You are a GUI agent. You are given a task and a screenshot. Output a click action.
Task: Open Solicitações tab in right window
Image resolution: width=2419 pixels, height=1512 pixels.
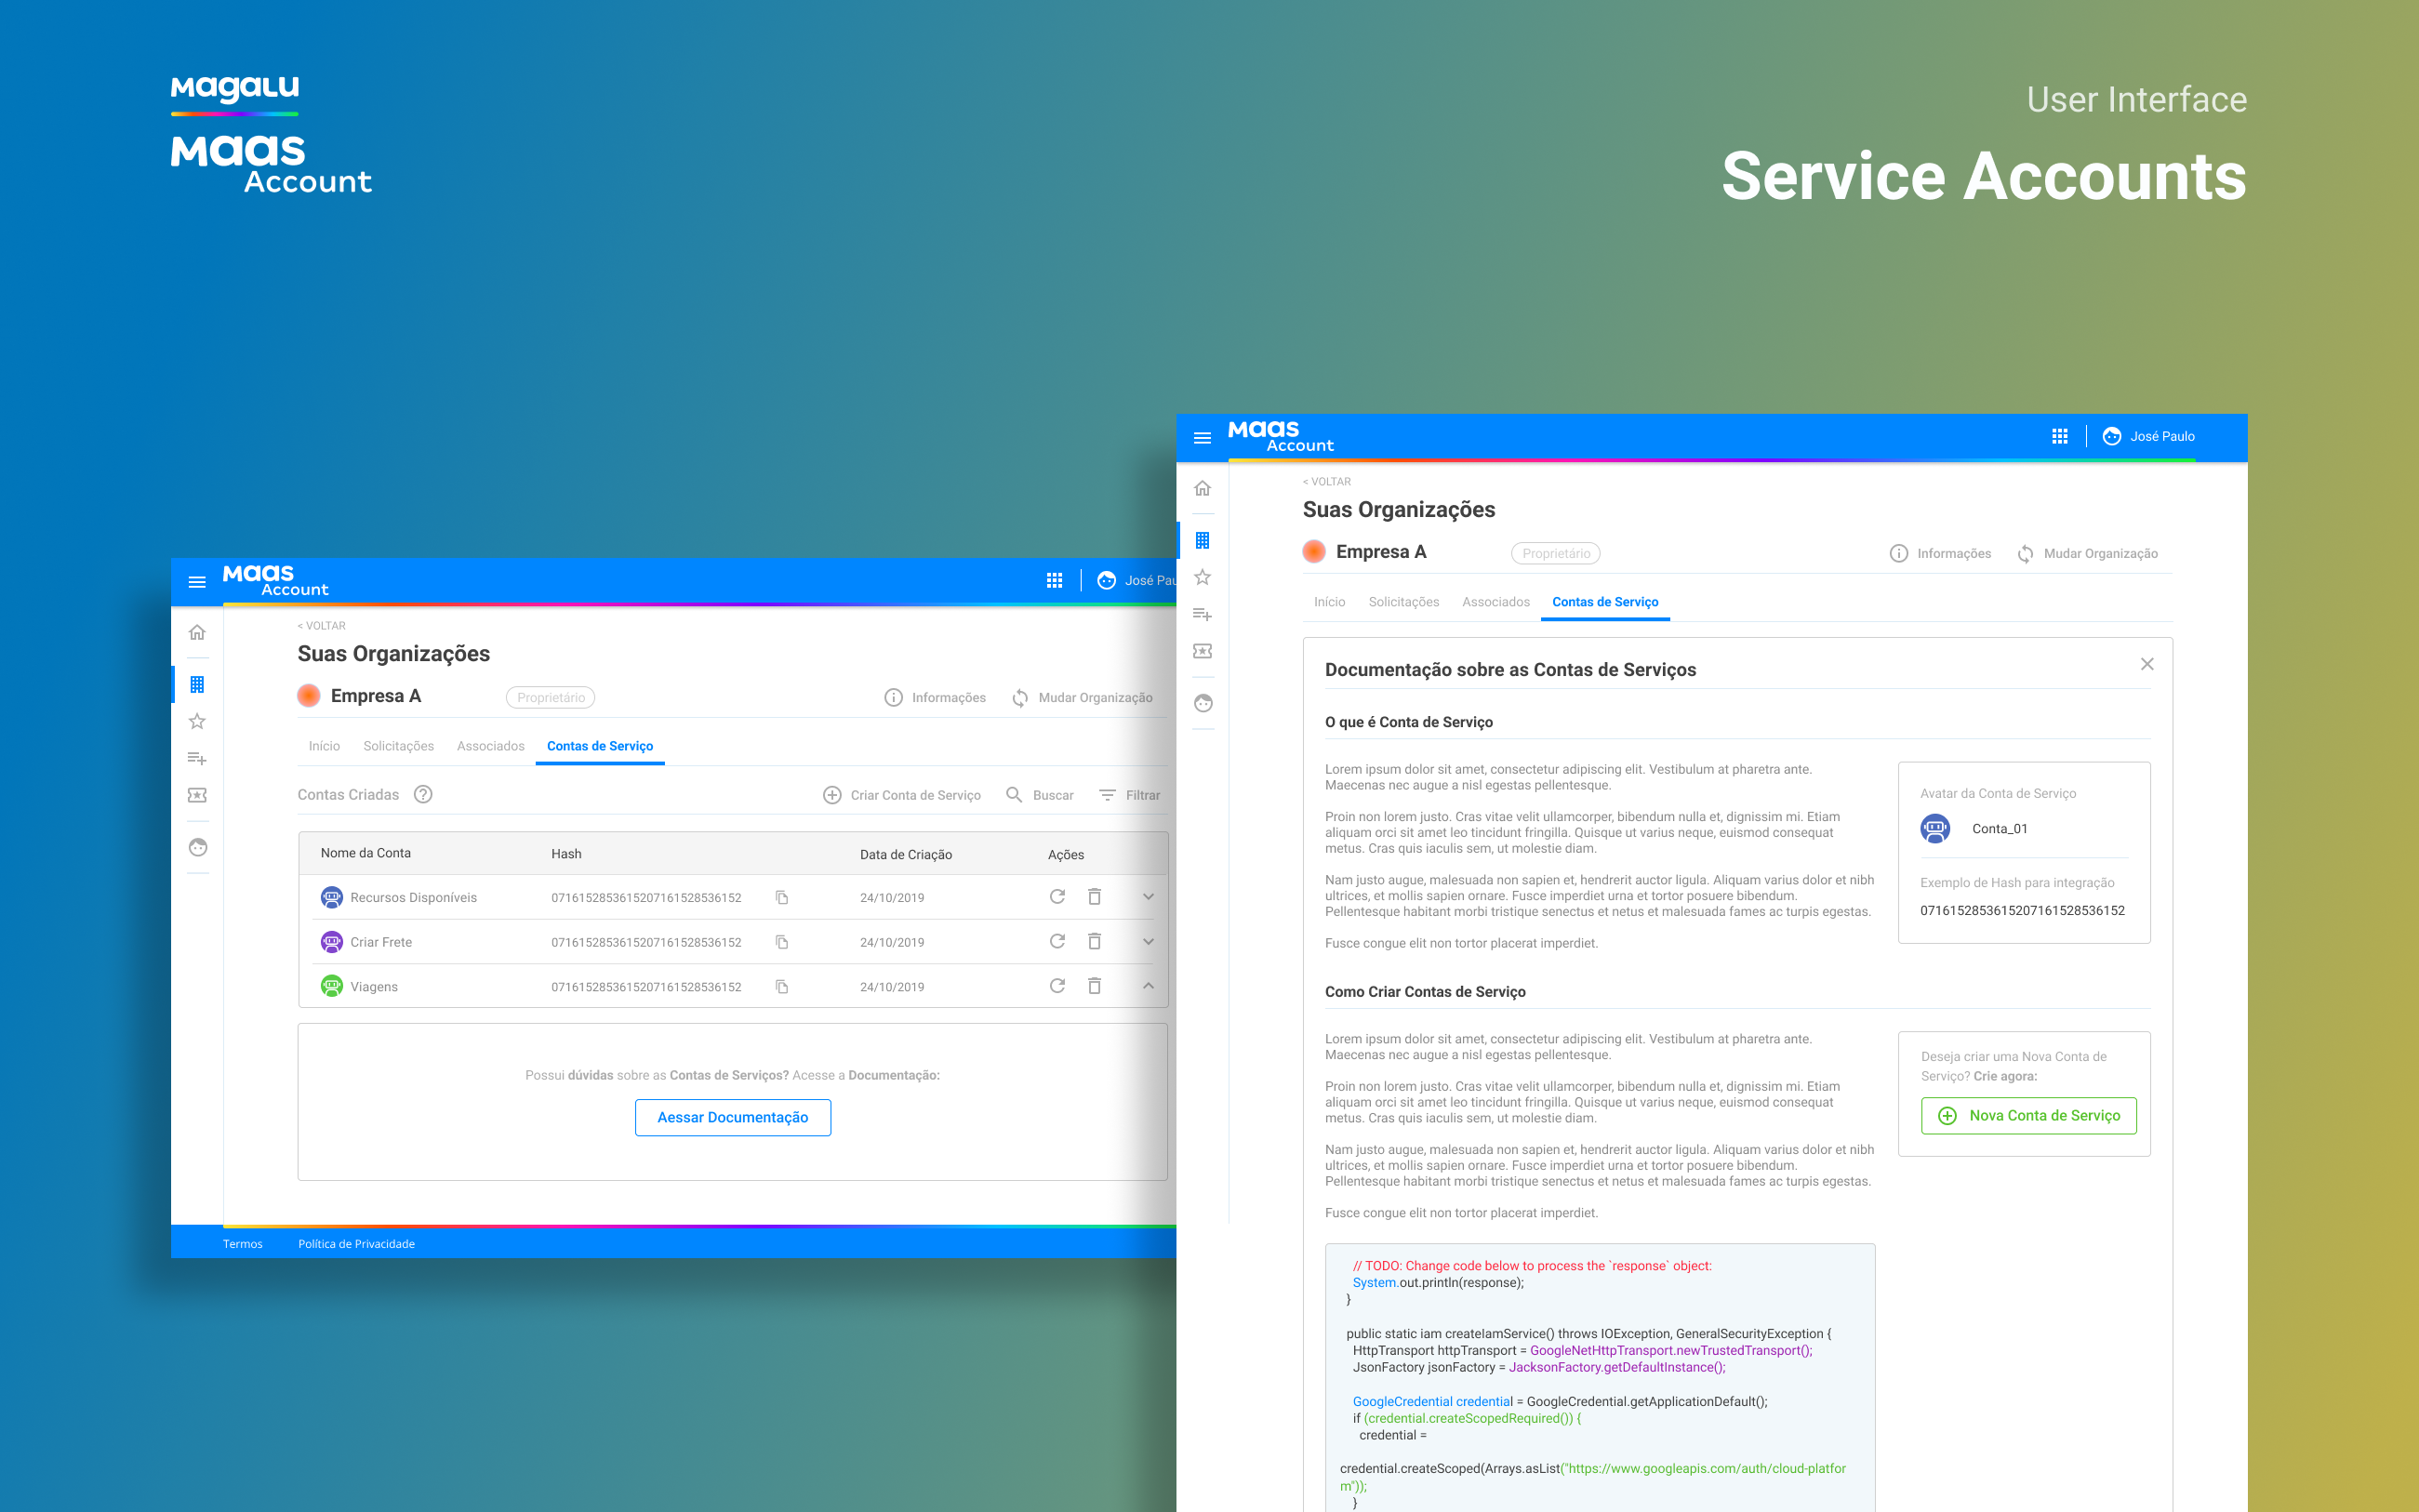tap(1403, 602)
